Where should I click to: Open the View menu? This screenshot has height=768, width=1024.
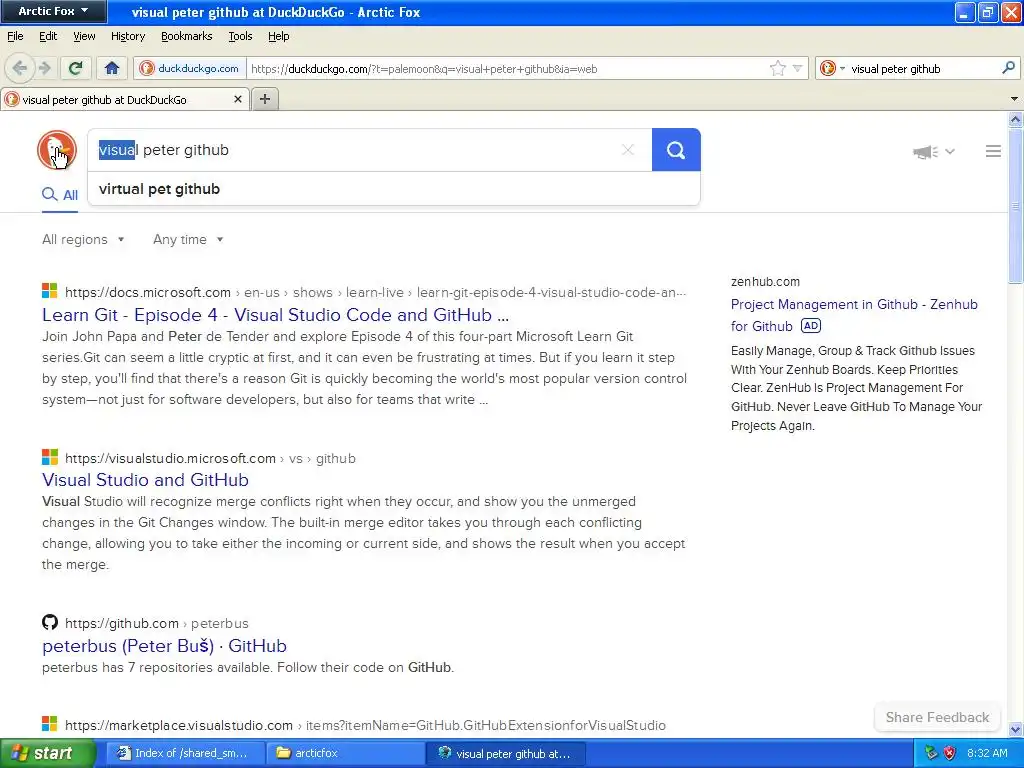pyautogui.click(x=84, y=37)
